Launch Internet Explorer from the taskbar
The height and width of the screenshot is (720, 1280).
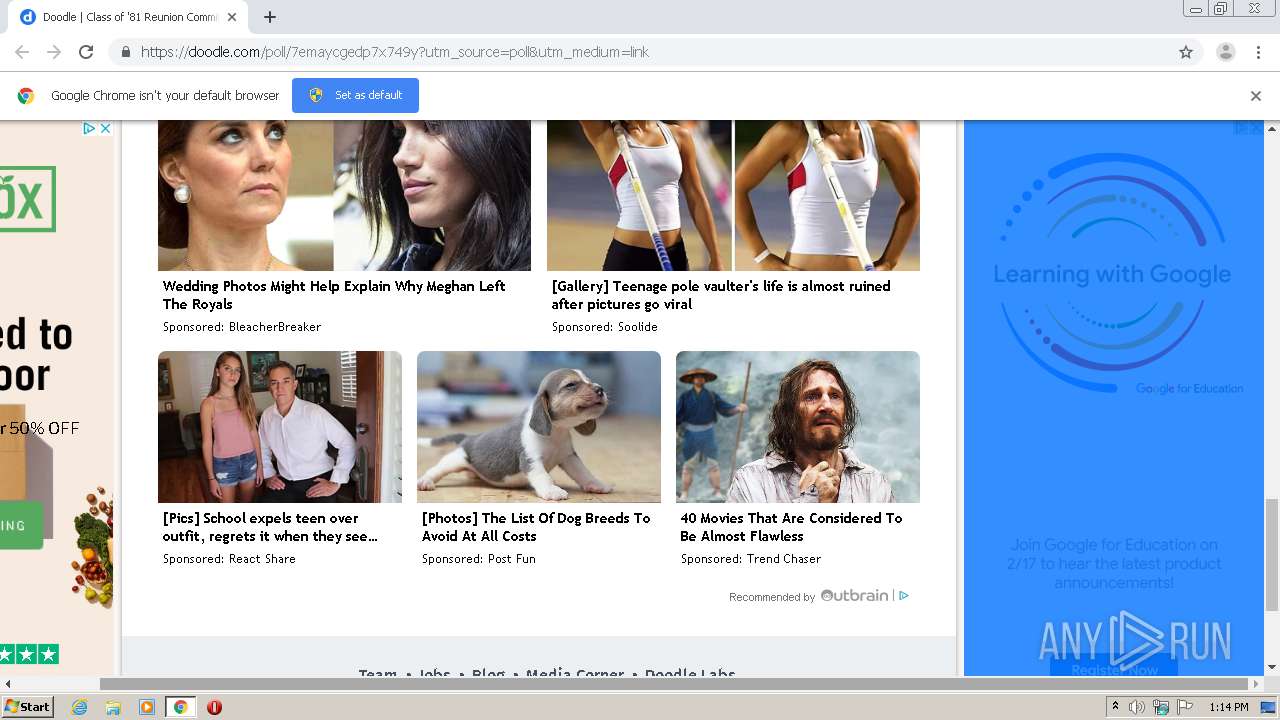tap(79, 707)
